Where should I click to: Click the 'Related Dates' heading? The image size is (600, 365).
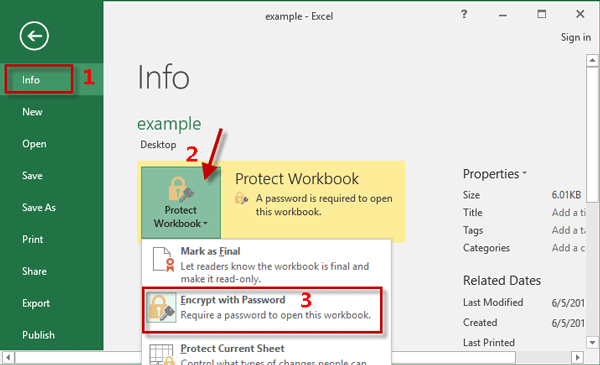[x=502, y=280]
